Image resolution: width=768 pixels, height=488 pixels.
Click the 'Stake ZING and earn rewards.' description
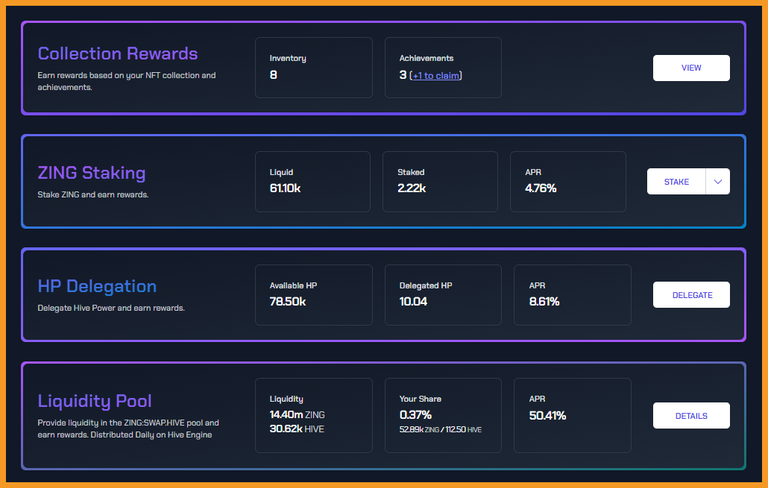point(93,195)
